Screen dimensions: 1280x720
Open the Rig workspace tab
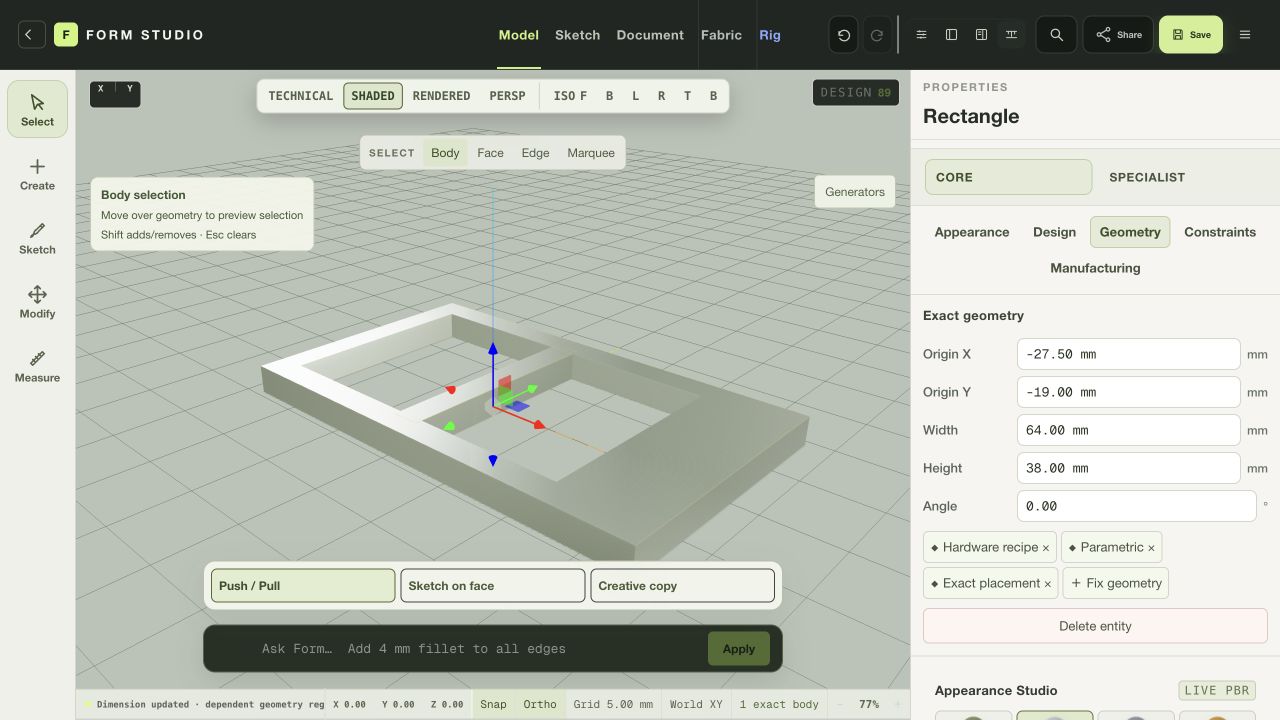coord(770,35)
